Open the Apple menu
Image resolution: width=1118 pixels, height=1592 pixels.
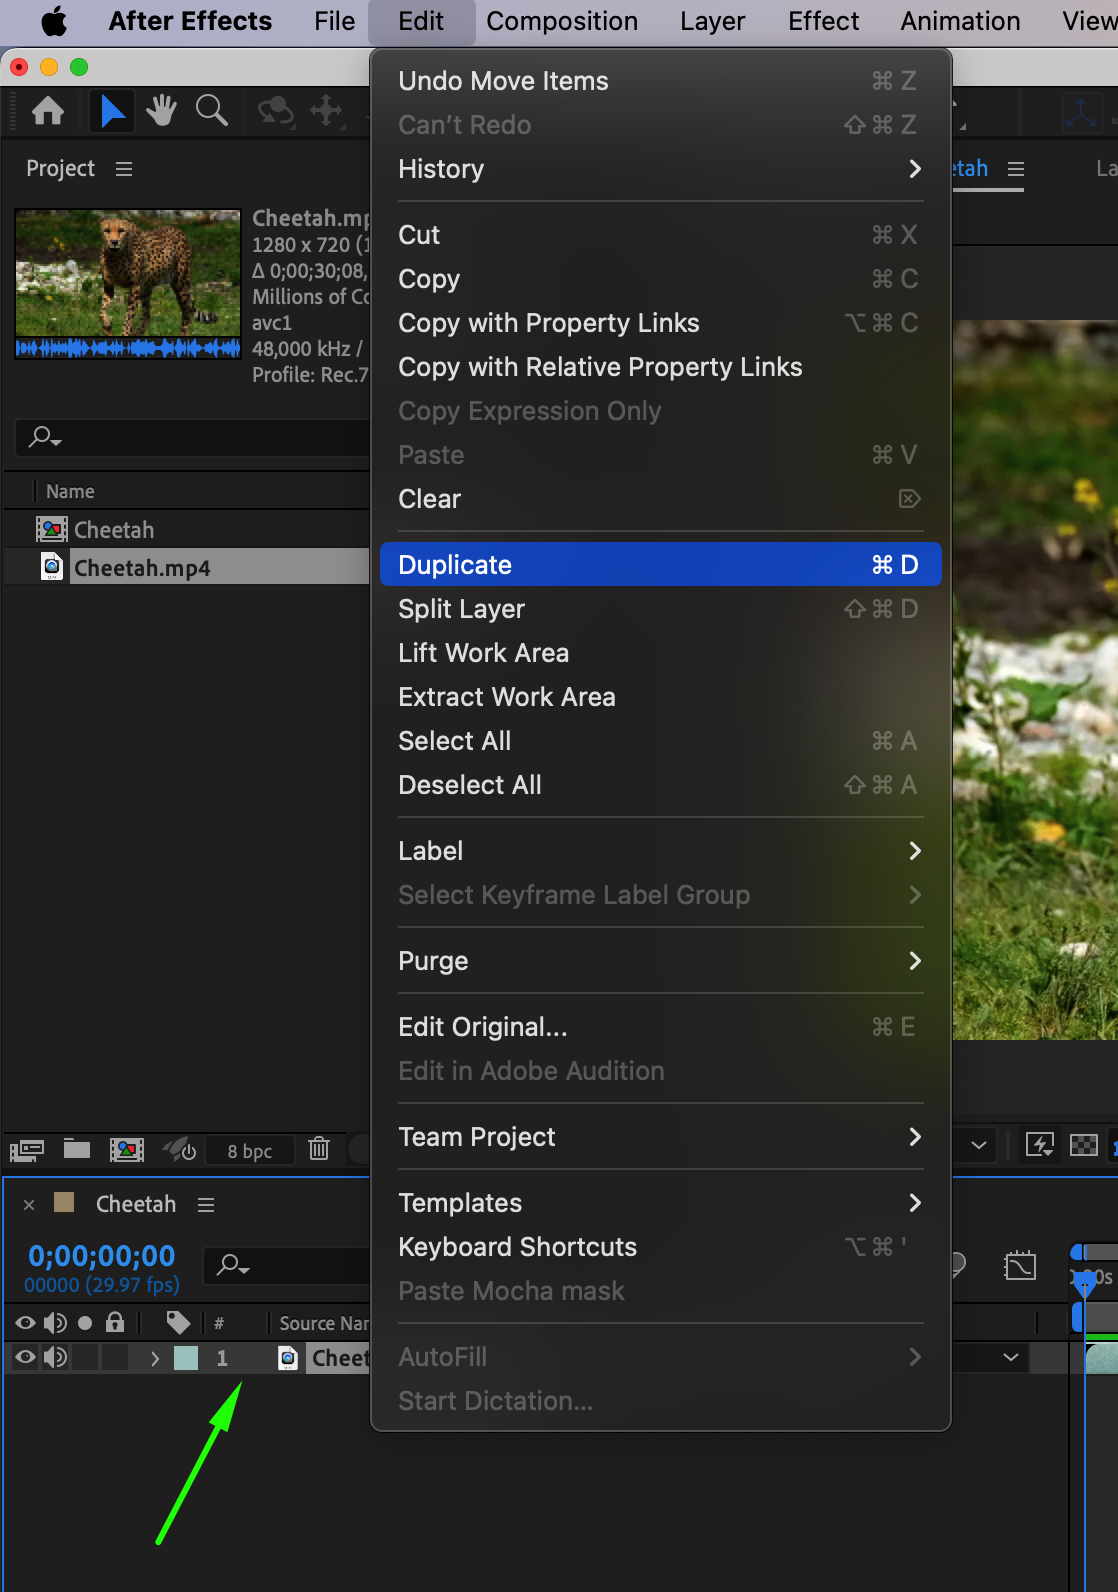[53, 21]
